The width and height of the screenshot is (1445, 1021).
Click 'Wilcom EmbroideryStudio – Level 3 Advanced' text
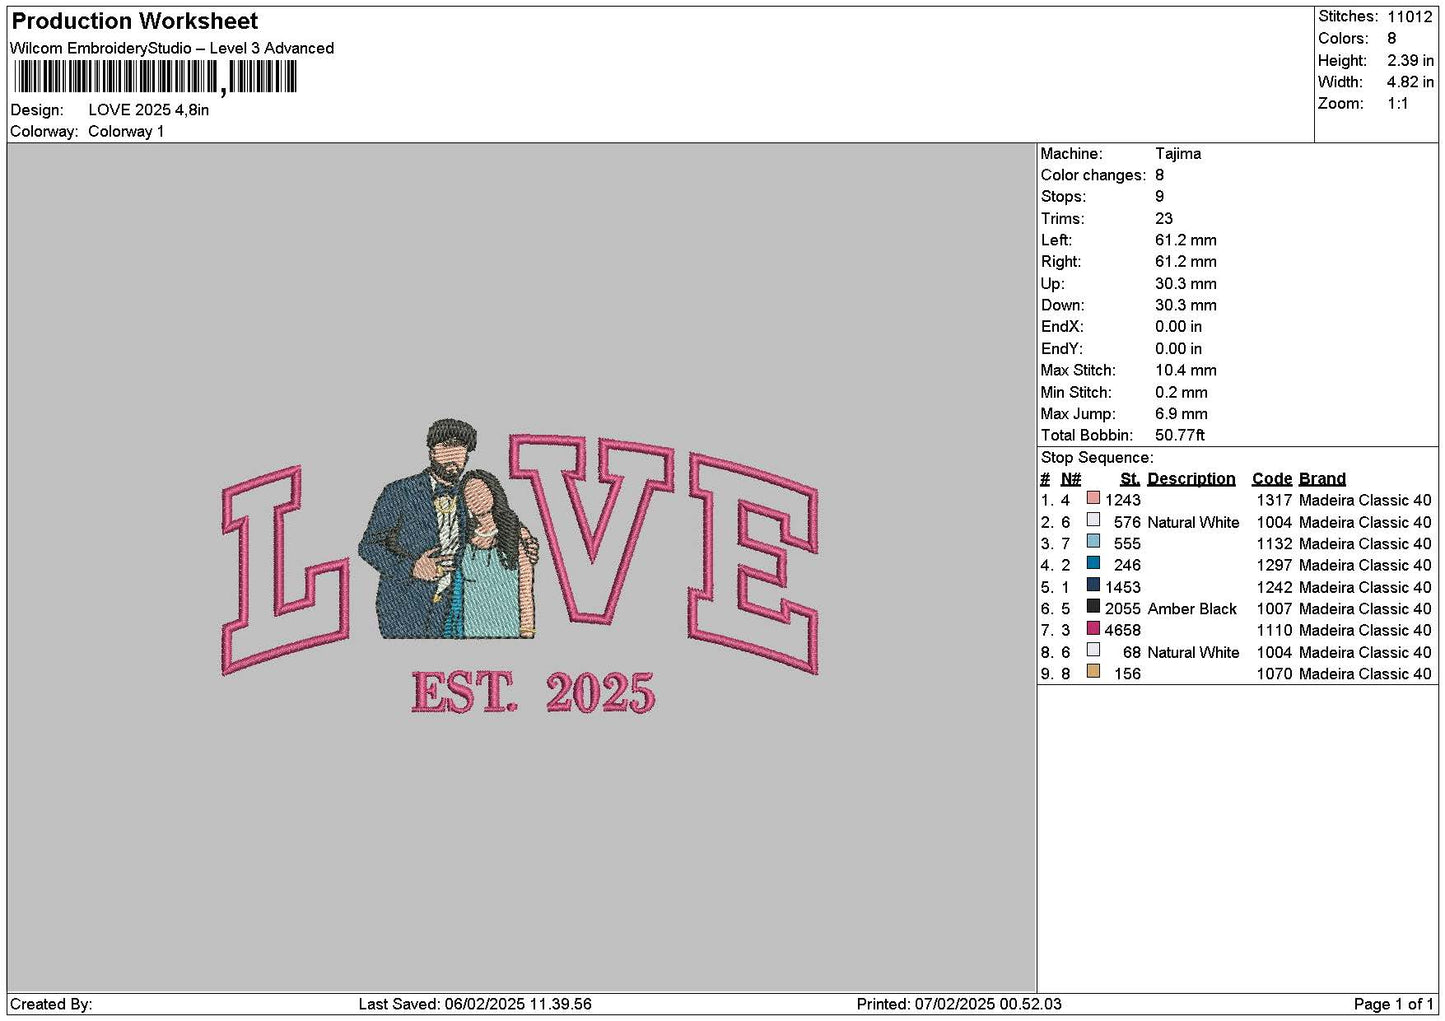point(172,48)
